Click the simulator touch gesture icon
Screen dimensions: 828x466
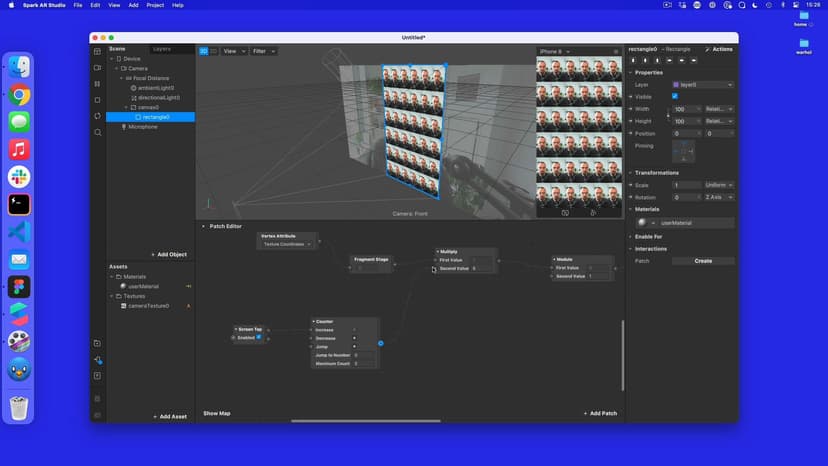[593, 213]
